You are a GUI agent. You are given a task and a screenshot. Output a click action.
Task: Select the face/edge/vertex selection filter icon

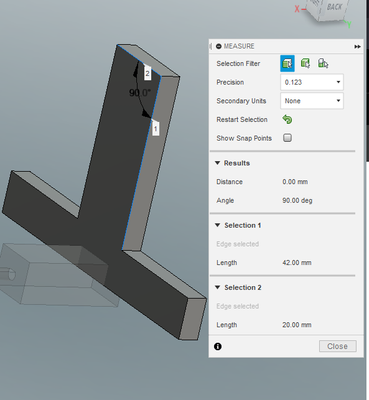pos(287,63)
